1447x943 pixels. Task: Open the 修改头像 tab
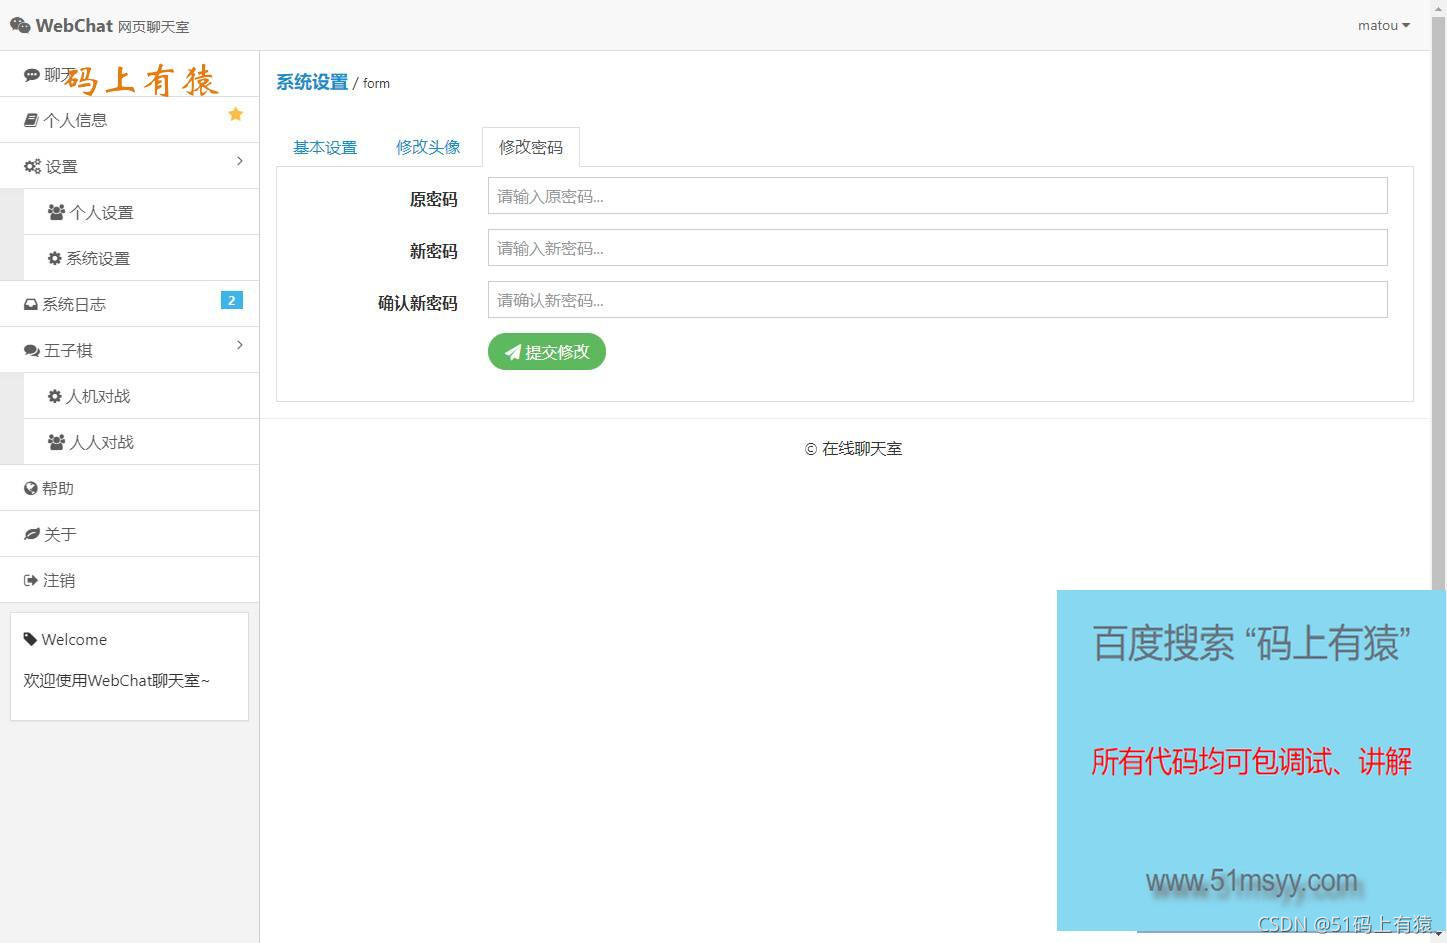coord(428,146)
